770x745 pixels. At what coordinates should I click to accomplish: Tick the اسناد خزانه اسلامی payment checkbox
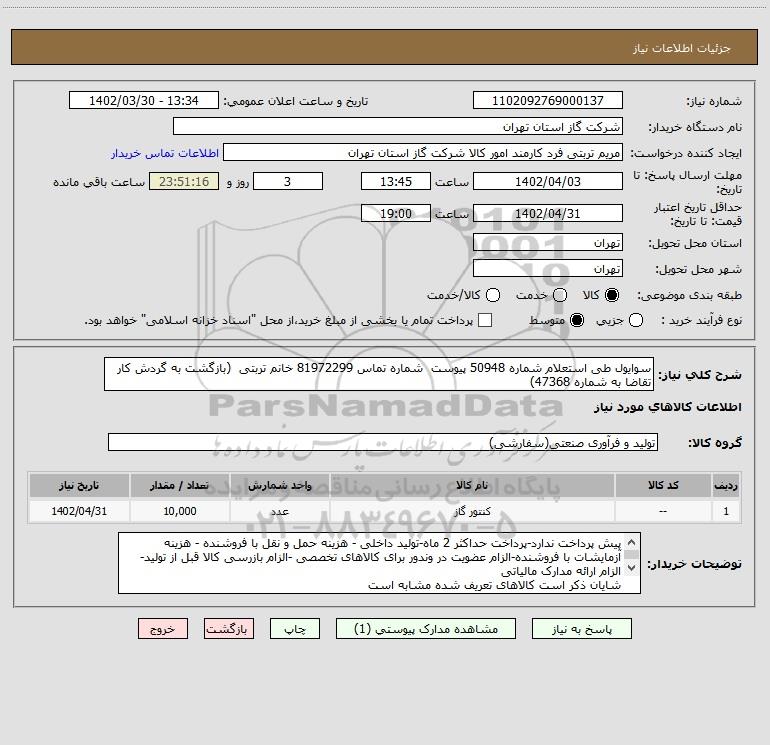tap(485, 321)
